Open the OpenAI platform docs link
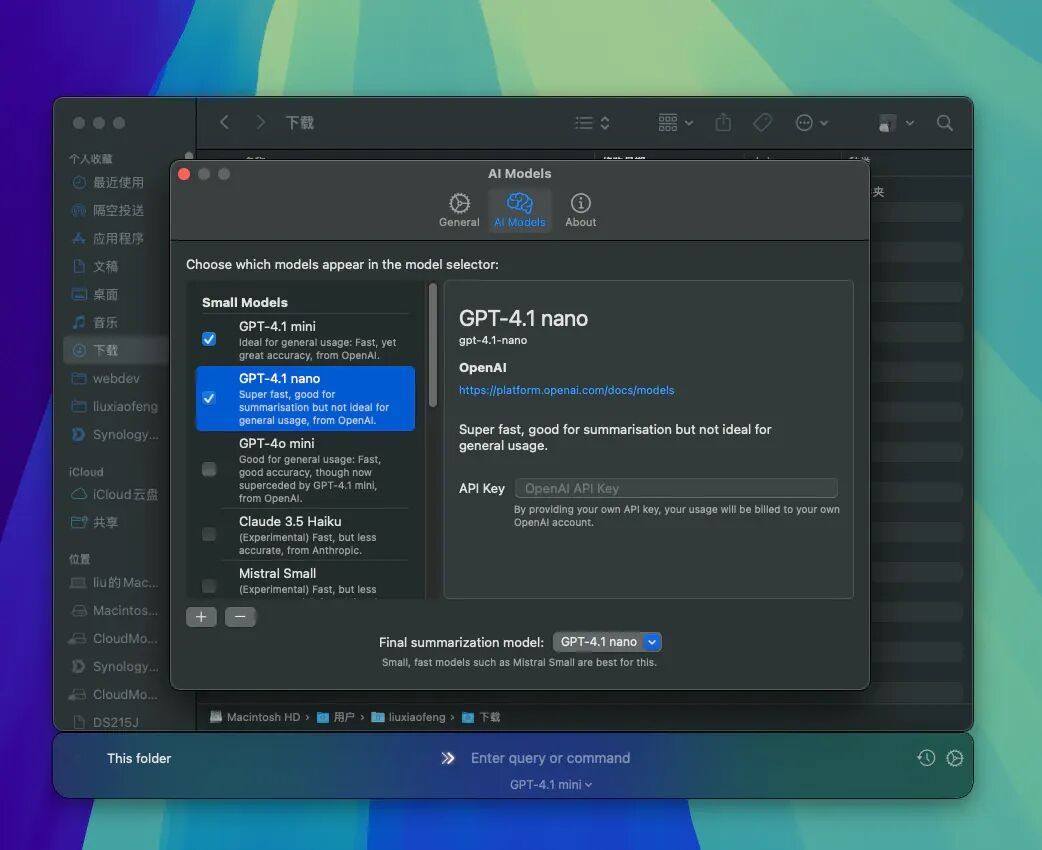The height and width of the screenshot is (850, 1042). (x=566, y=390)
